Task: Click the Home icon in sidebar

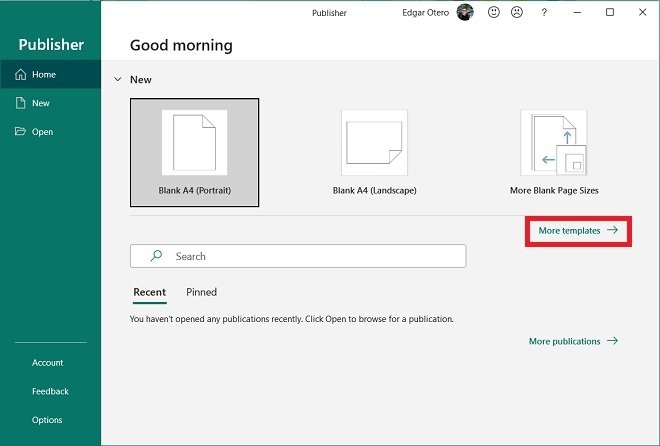Action: [x=20, y=74]
